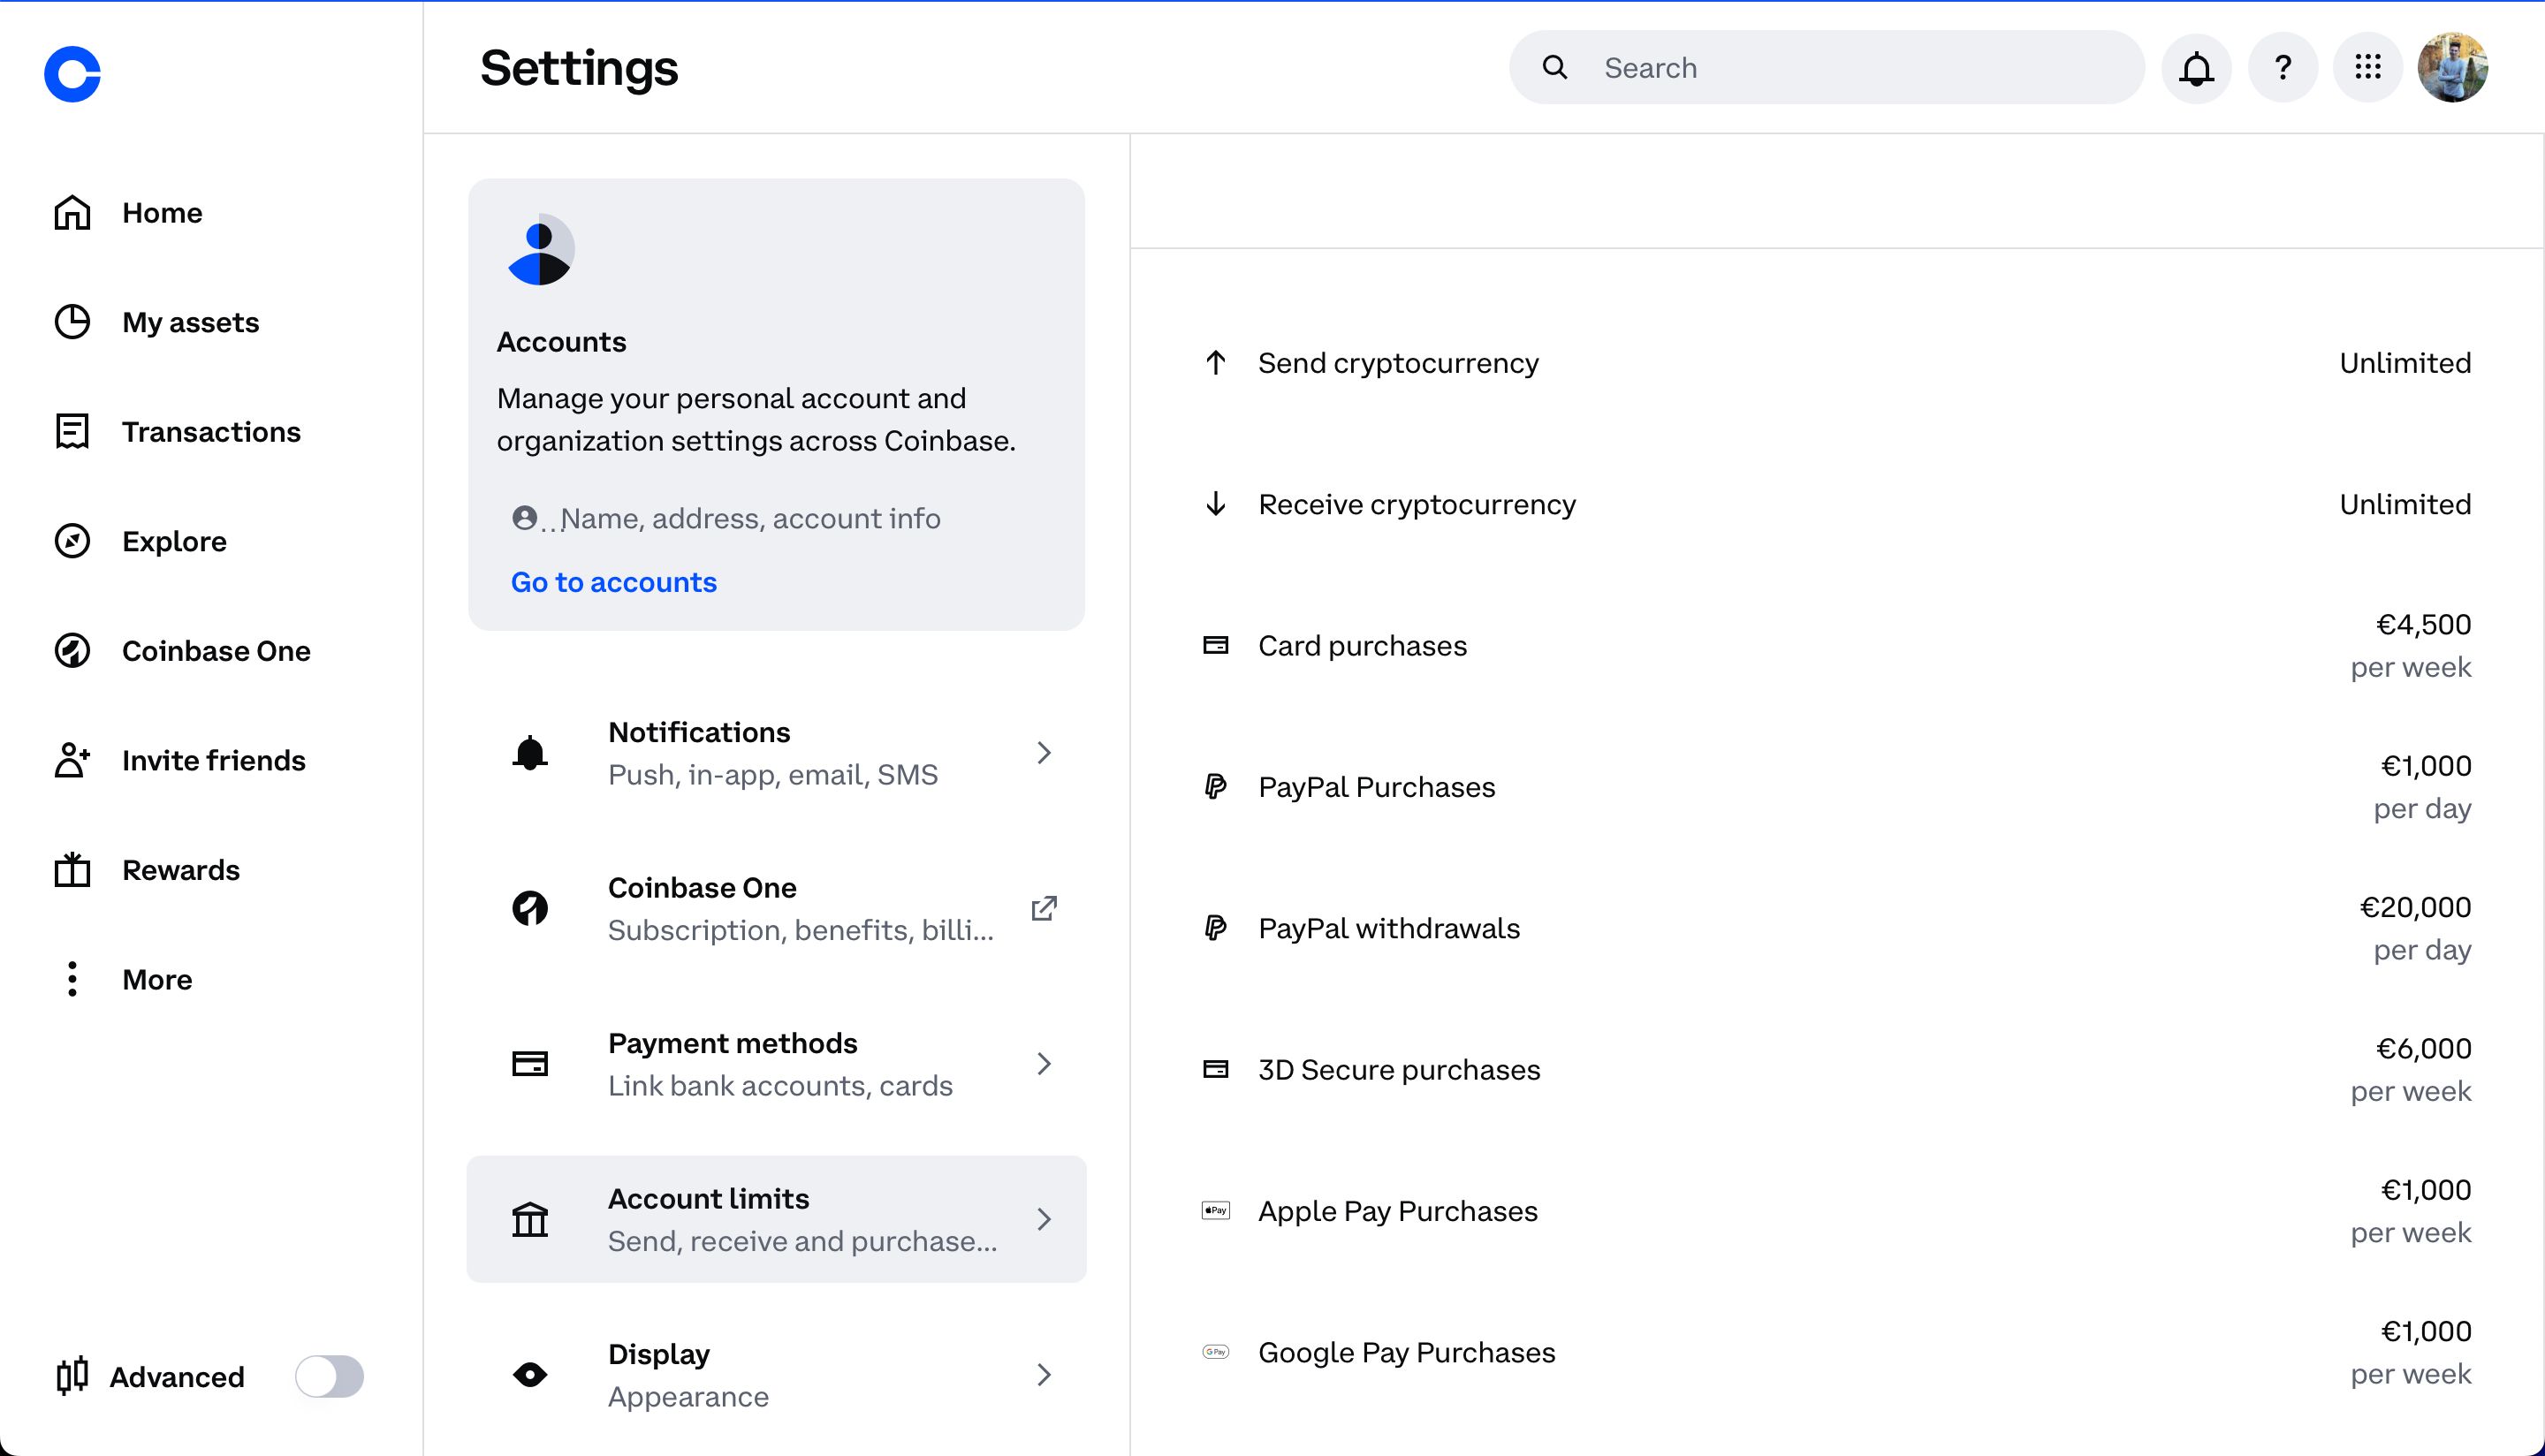Click the More three-dots icon
Viewport: 2545px width, 1456px height.
click(x=72, y=979)
